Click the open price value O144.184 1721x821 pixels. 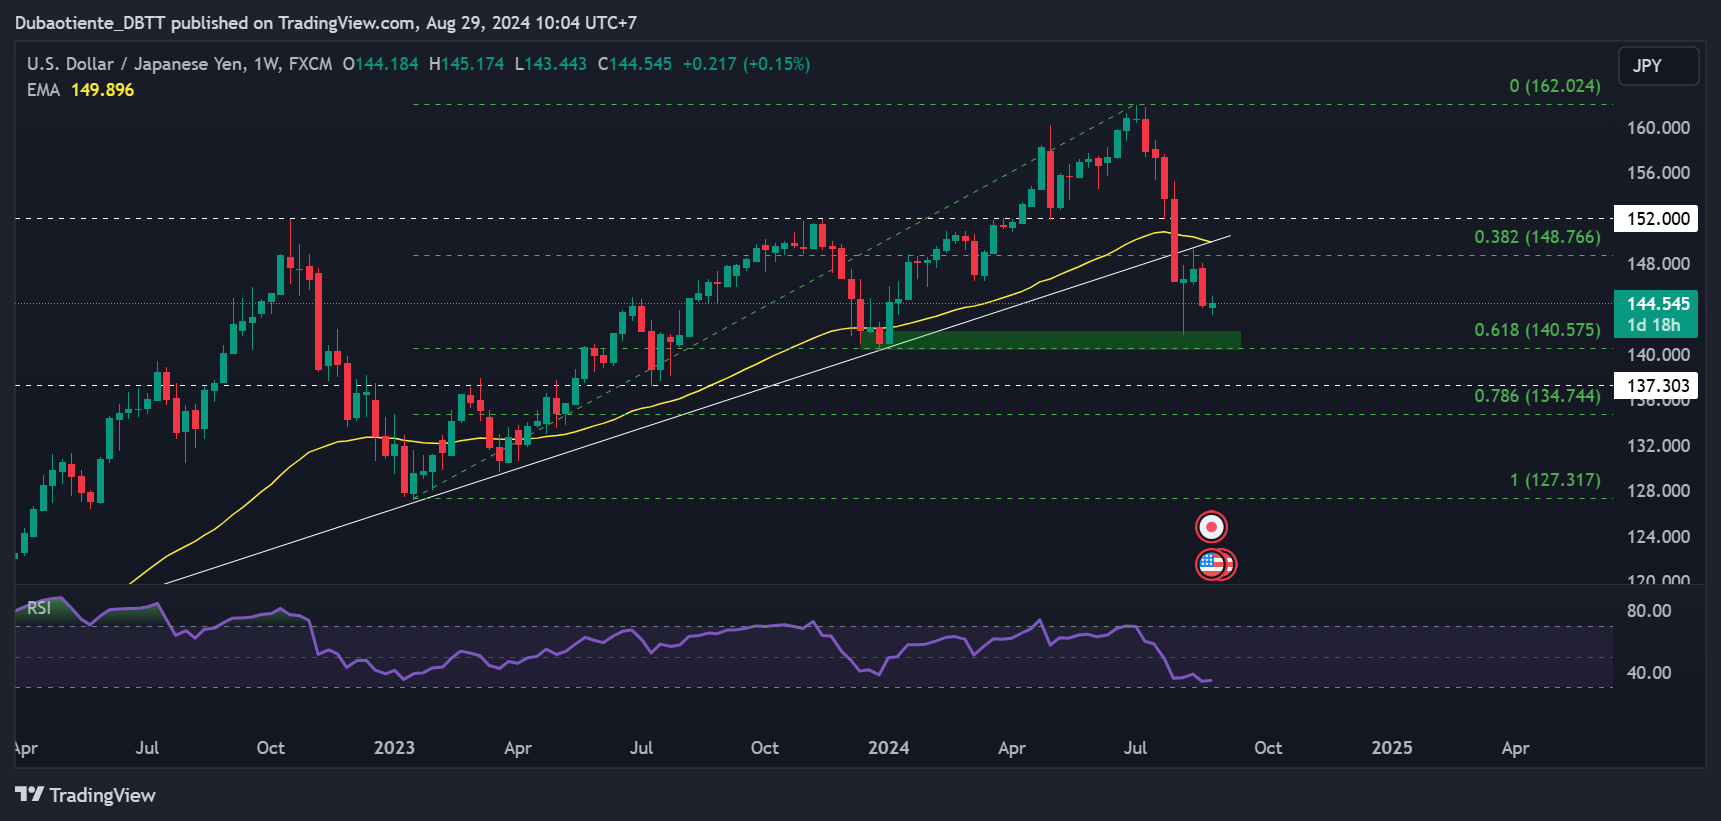click(x=380, y=64)
